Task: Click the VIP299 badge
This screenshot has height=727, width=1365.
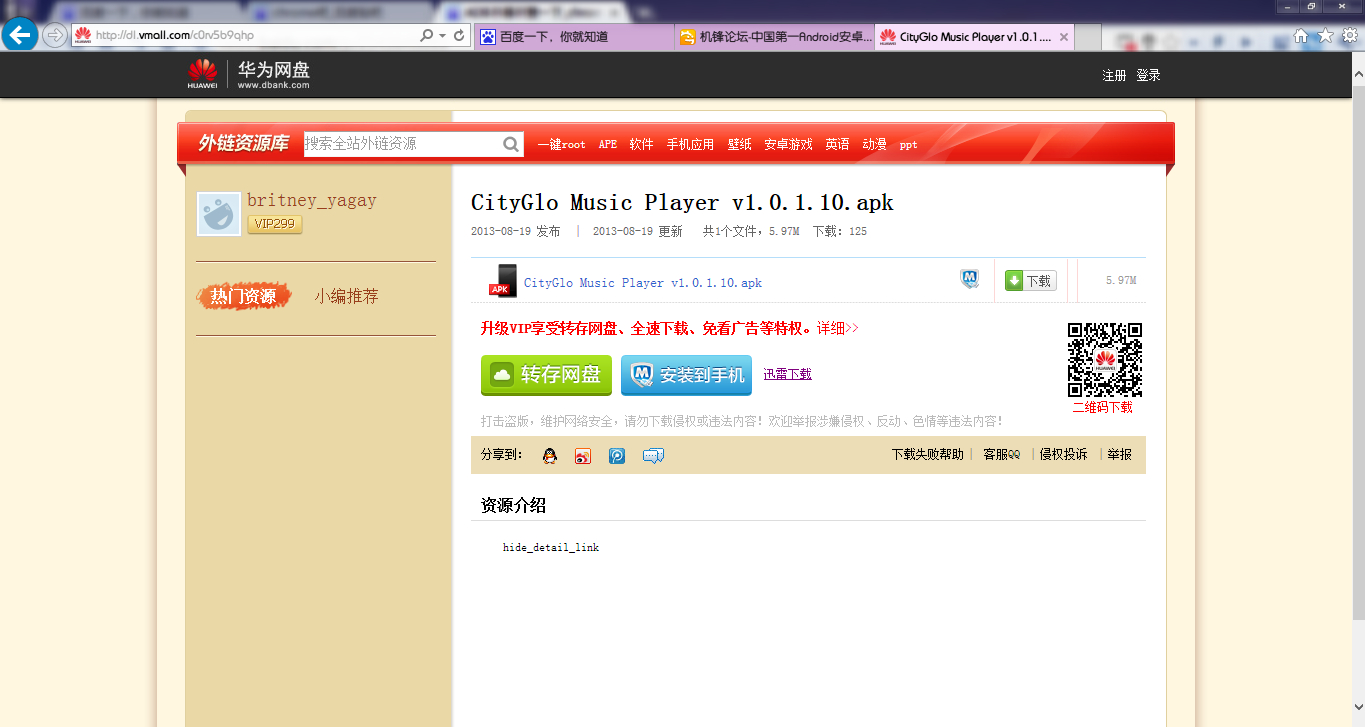Action: (x=275, y=224)
